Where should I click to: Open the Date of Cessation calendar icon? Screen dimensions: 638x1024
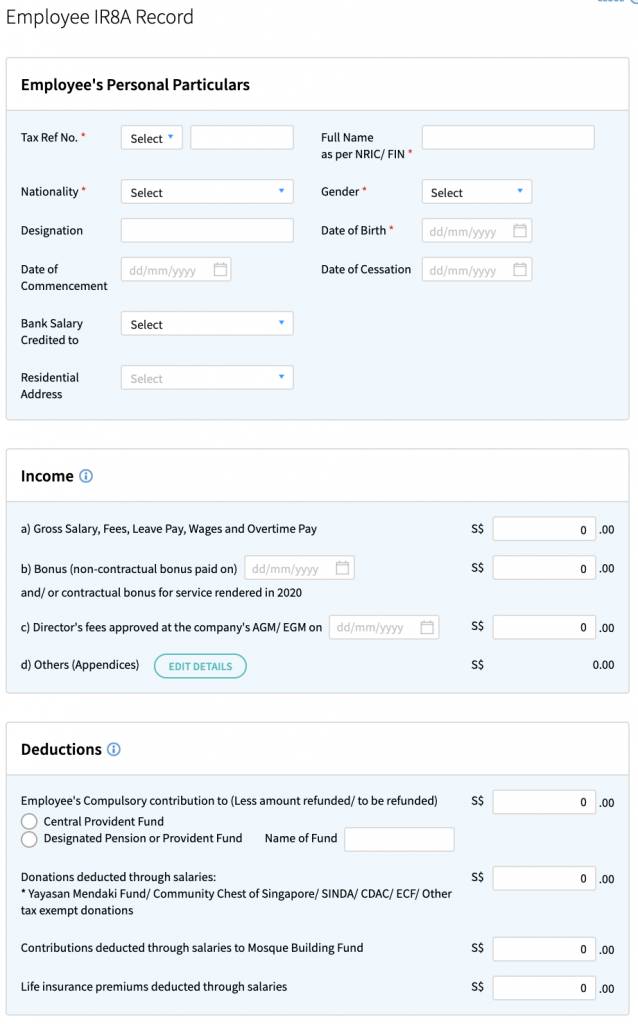(x=519, y=270)
